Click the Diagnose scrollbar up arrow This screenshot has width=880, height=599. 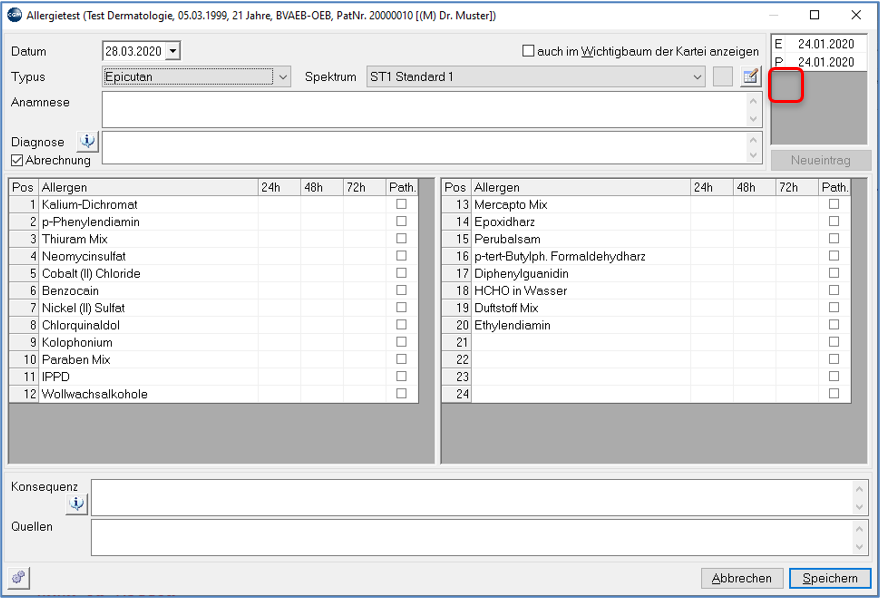[x=754, y=140]
